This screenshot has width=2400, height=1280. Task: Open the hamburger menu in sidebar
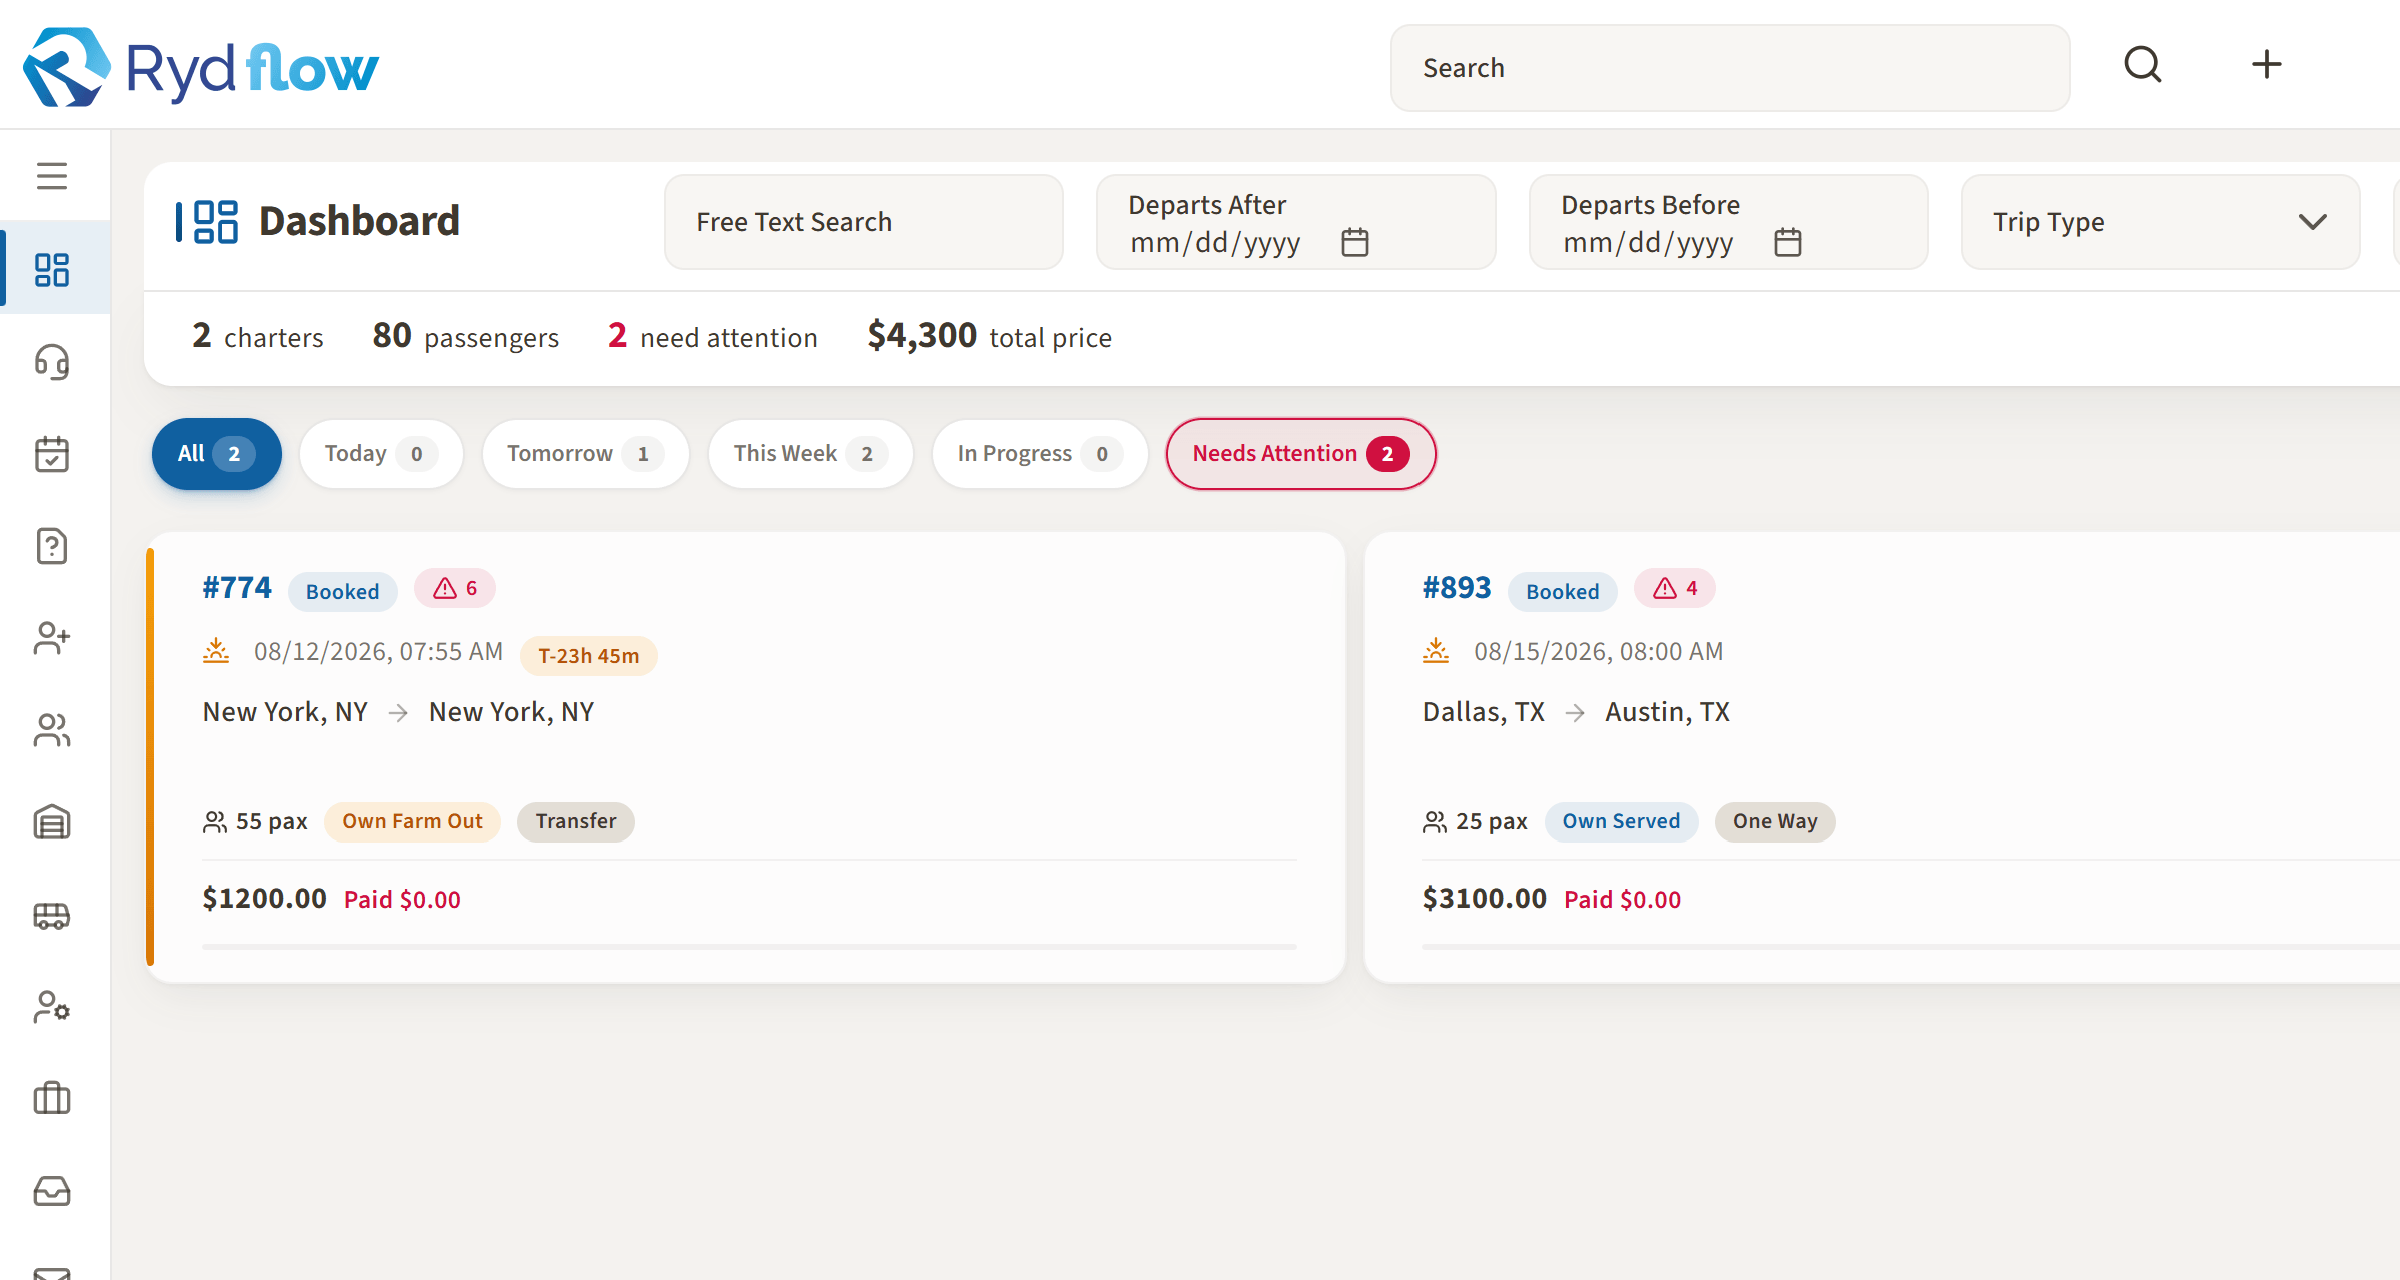52,176
